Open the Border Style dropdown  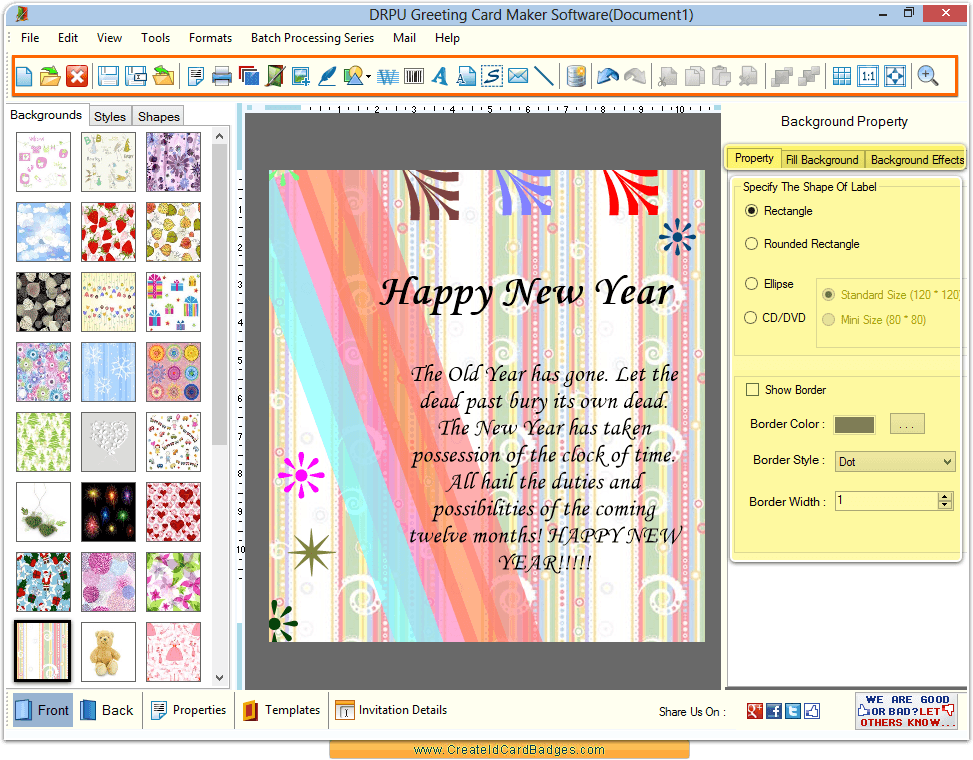click(x=895, y=462)
